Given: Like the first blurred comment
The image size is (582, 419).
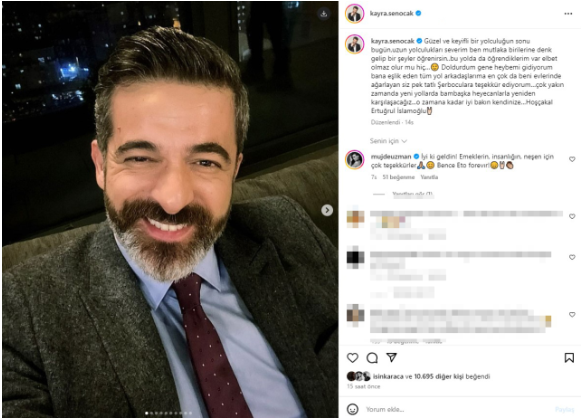Looking at the screenshot, I should point(572,216).
